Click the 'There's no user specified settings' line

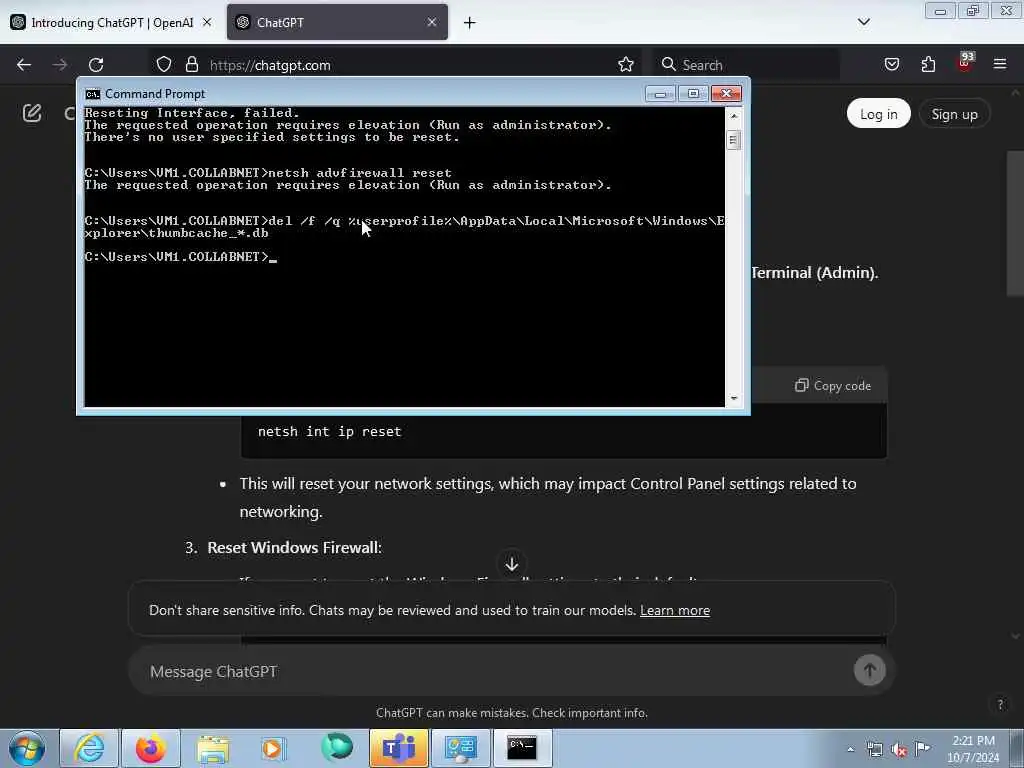[272, 137]
